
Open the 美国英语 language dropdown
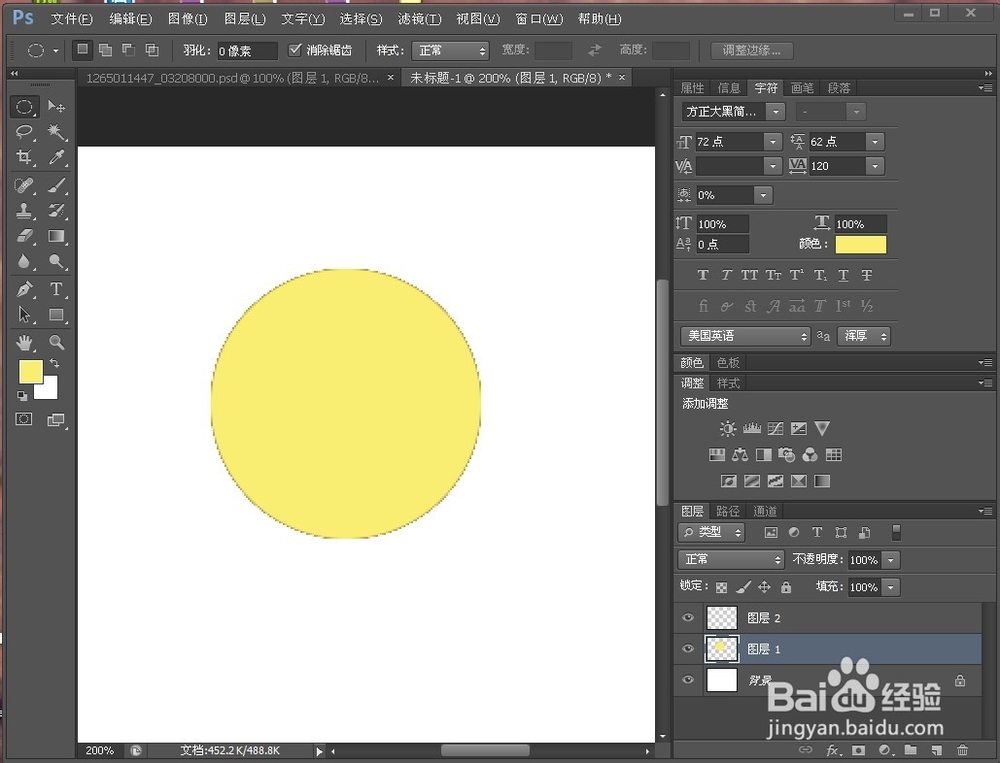point(745,336)
